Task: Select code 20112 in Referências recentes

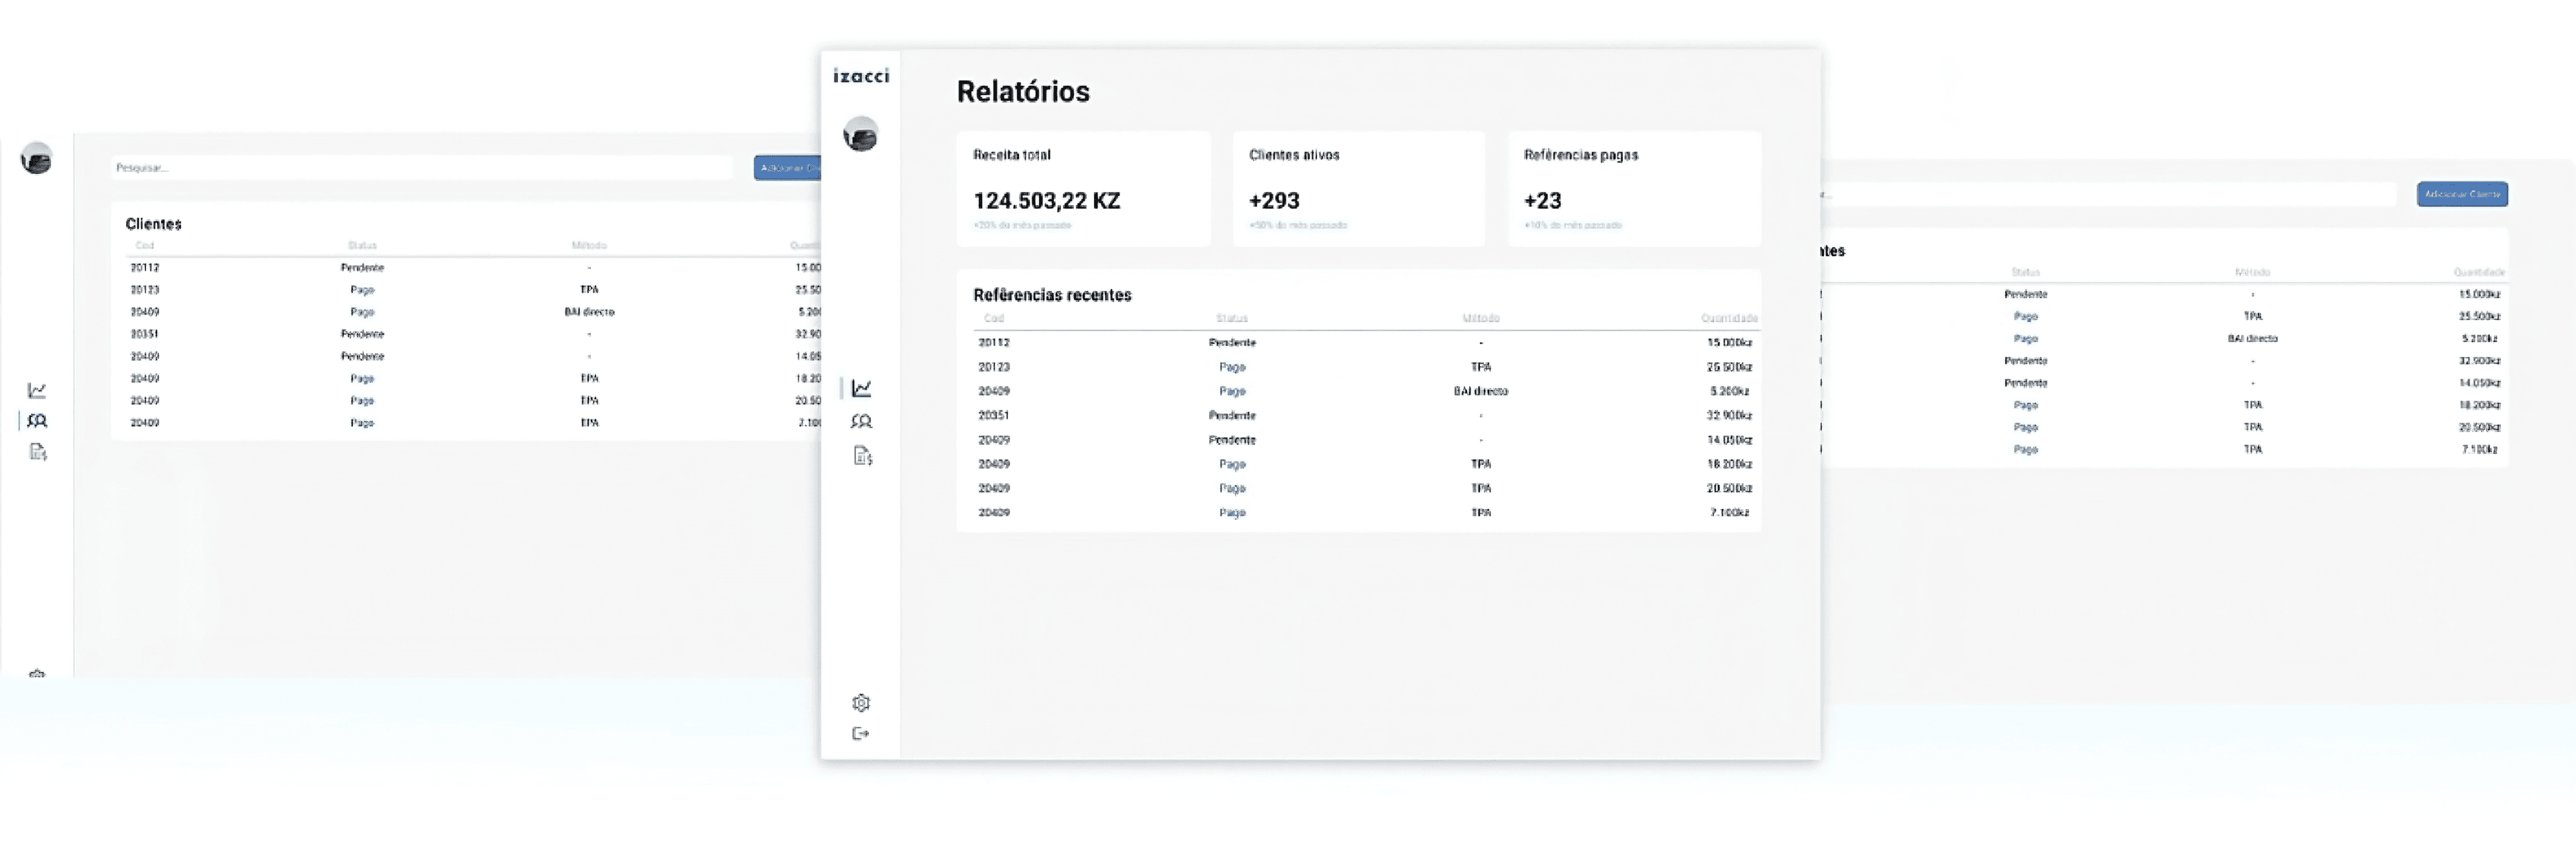Action: point(994,343)
